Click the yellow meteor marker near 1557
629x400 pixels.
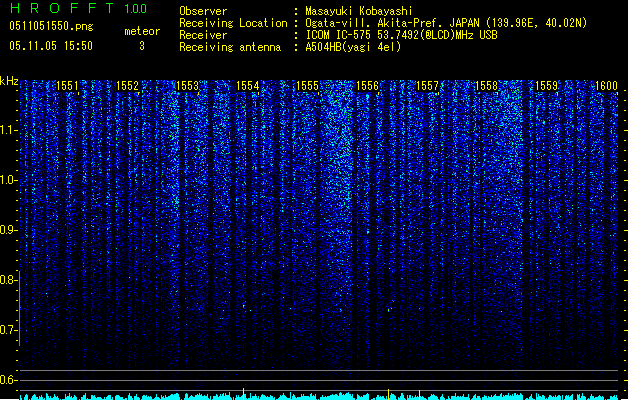click(x=419, y=394)
